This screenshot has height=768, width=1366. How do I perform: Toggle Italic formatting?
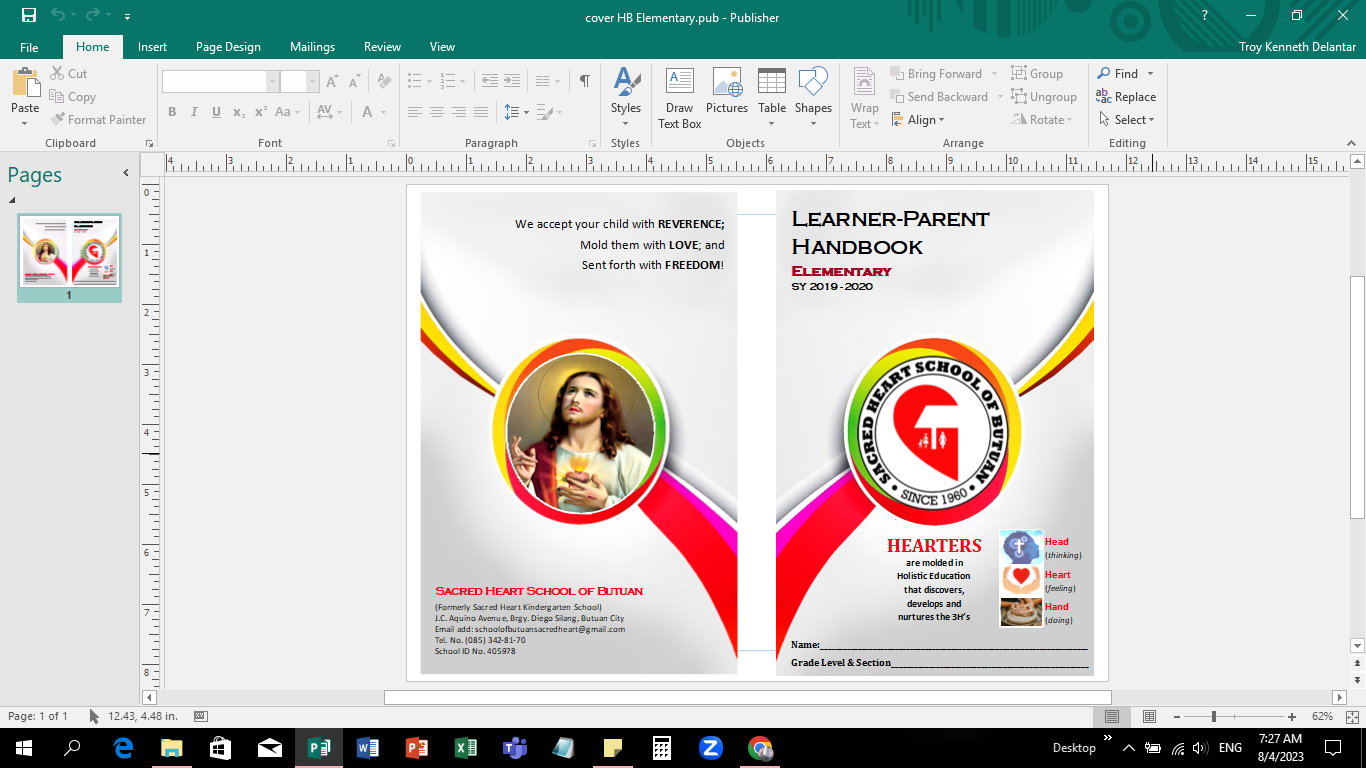click(194, 112)
